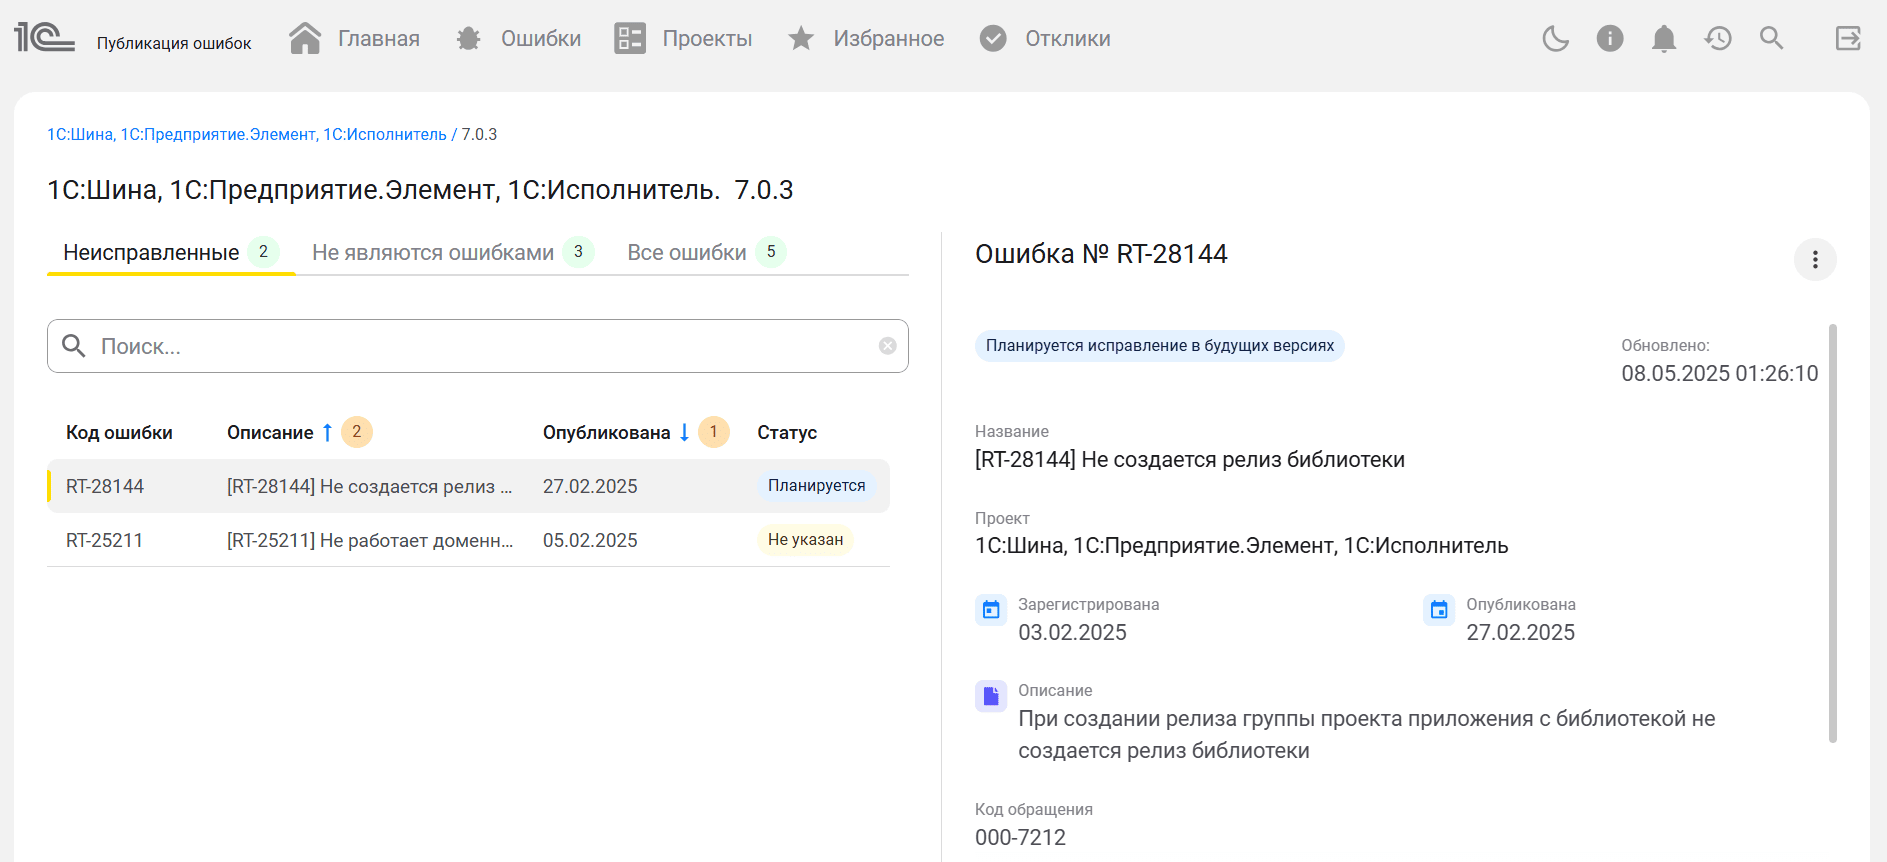Click the Не указан status badge
1887x862 pixels.
pyautogui.click(x=805, y=539)
